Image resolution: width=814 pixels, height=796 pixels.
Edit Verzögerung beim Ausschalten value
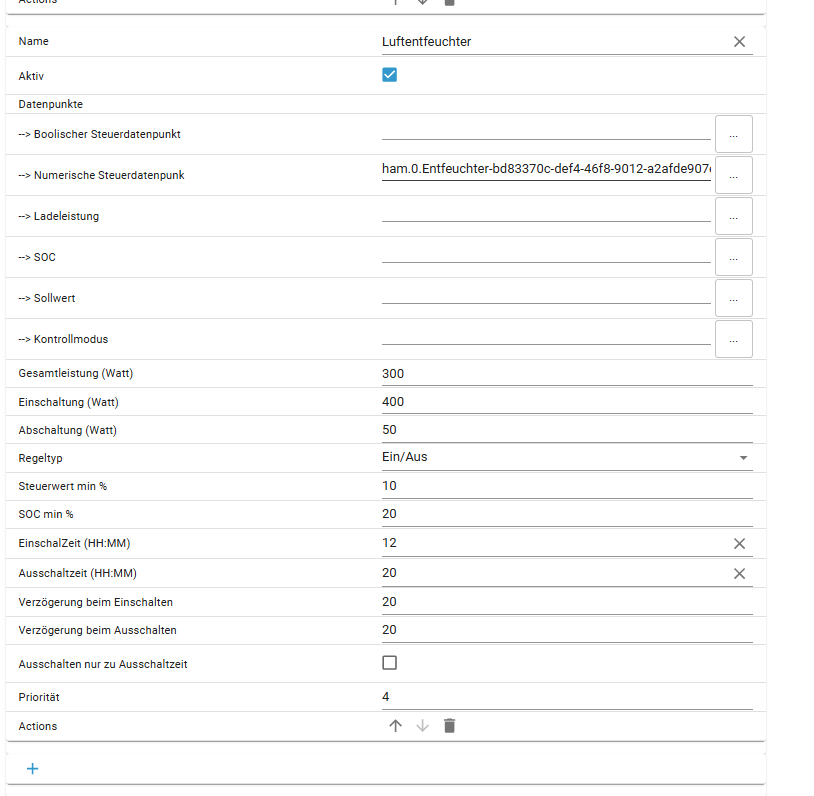click(x=567, y=630)
